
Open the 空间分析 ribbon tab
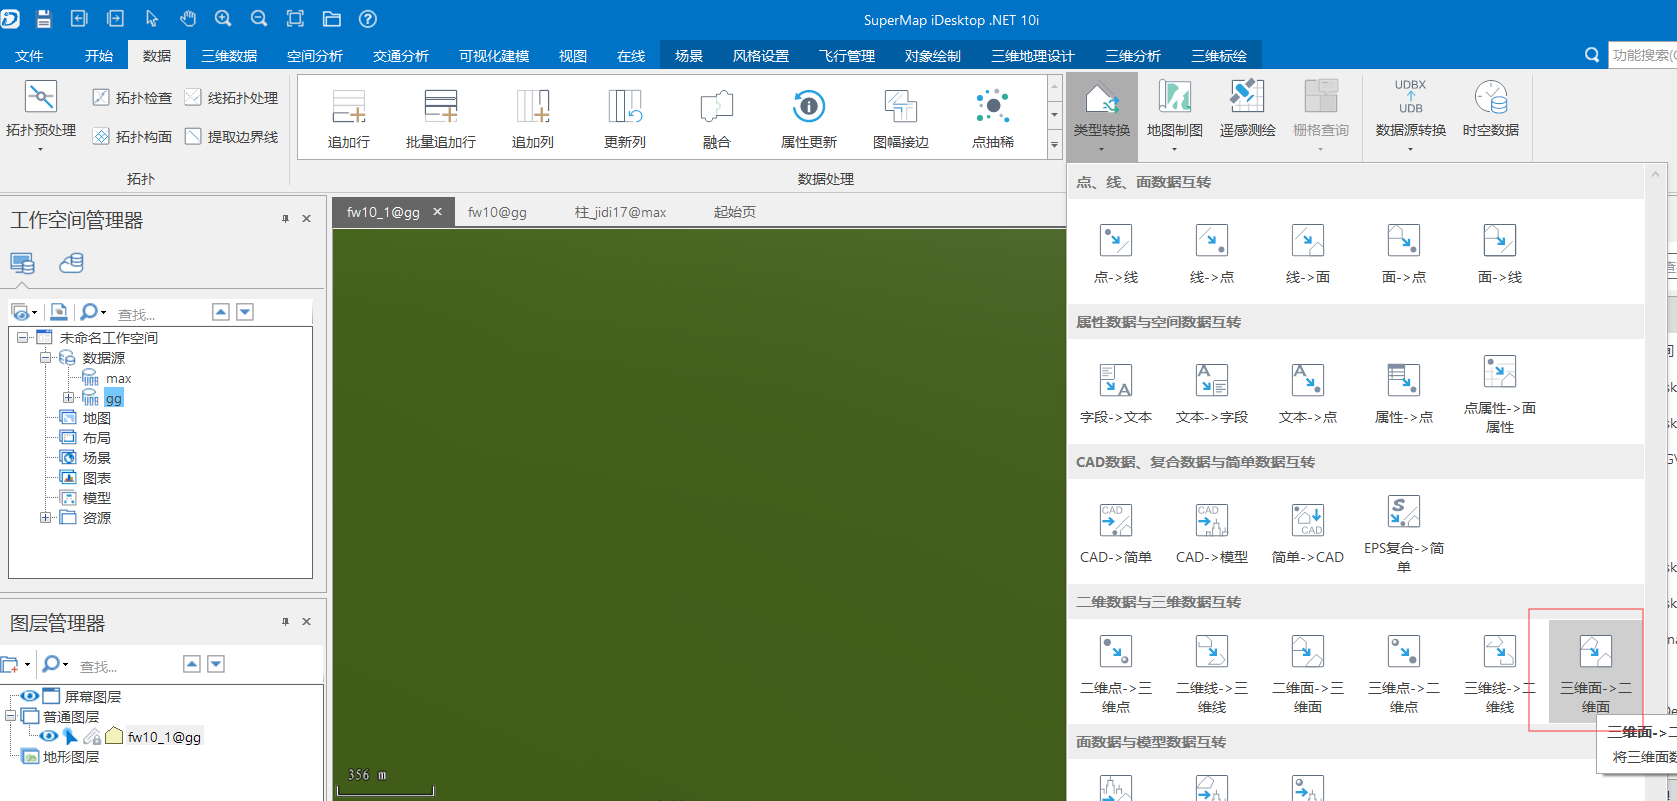click(315, 56)
